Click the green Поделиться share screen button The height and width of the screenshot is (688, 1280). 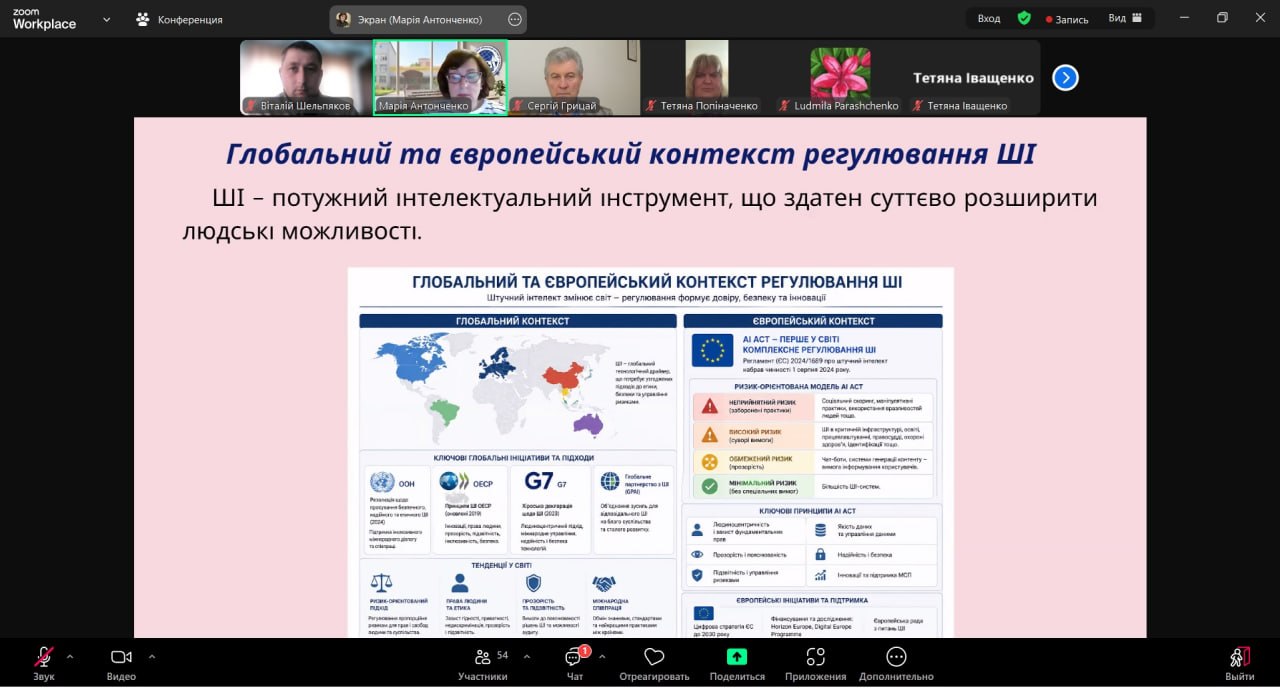(736, 663)
